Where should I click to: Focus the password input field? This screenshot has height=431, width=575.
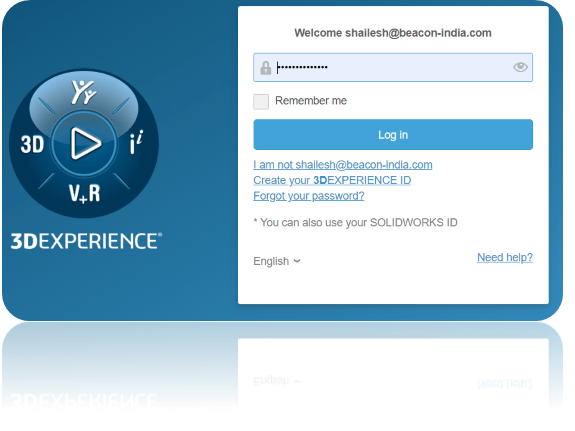[x=393, y=67]
